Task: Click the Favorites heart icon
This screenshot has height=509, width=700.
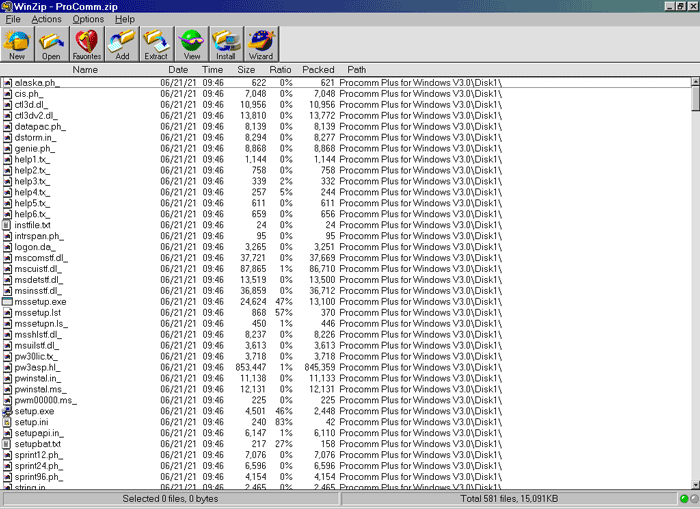Action: pos(87,44)
